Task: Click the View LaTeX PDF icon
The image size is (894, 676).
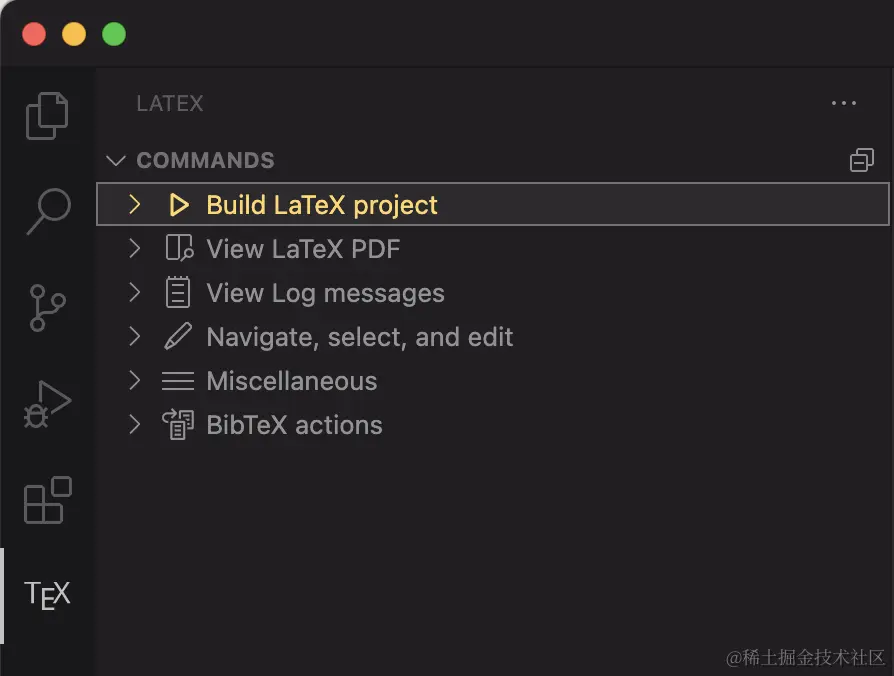Action: pos(179,248)
